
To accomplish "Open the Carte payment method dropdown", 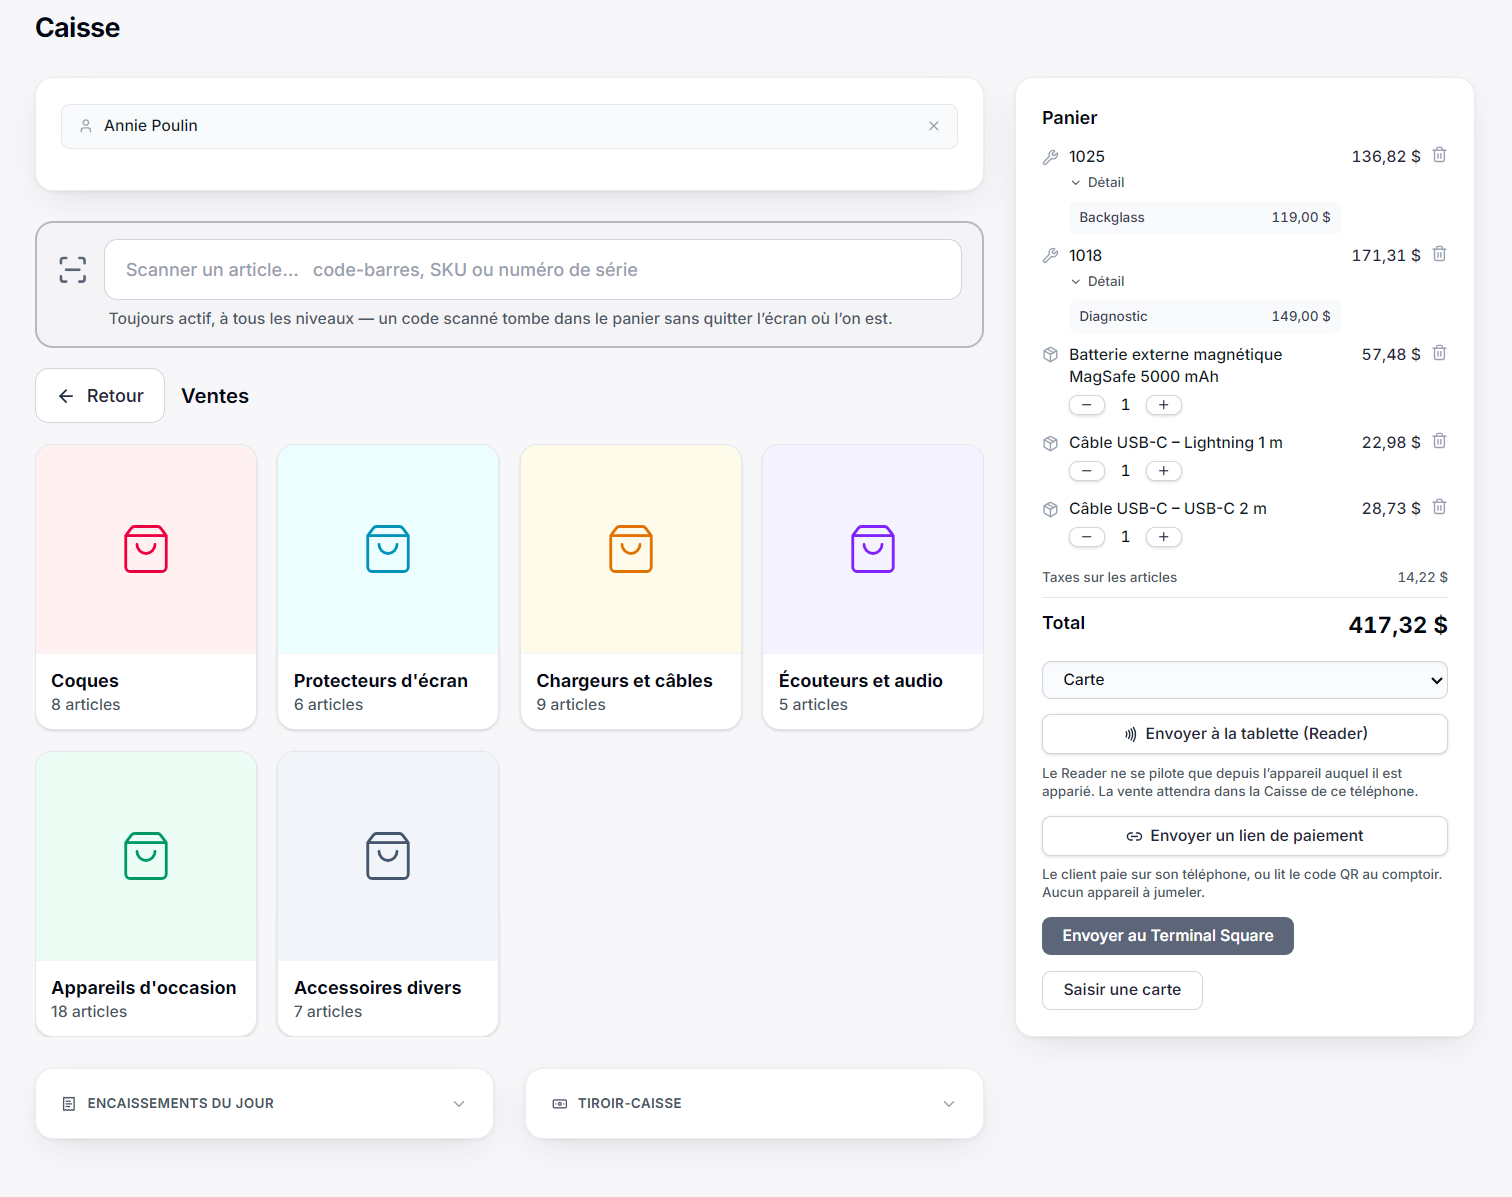I will tap(1245, 680).
